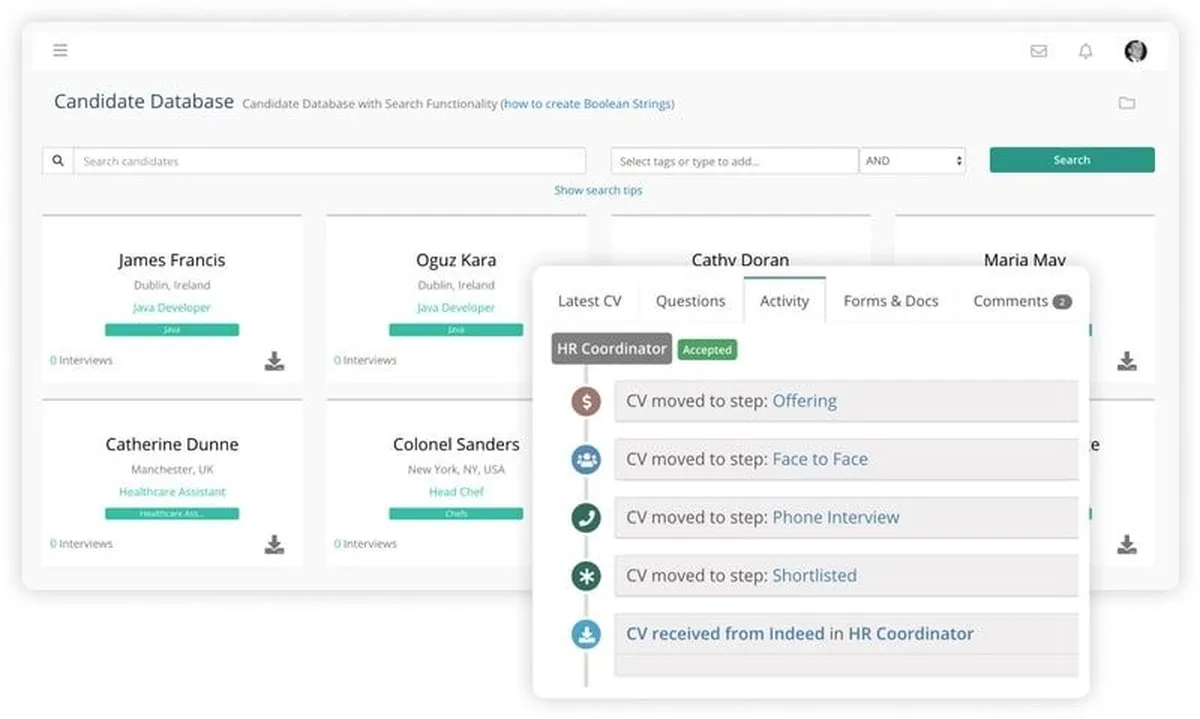Image resolution: width=1200 pixels, height=719 pixels.
Task: Click the green Search button
Action: pos(1072,160)
